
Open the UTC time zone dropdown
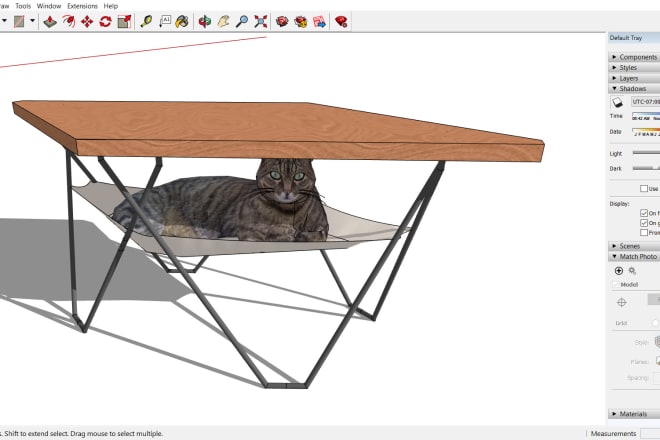tap(645, 102)
